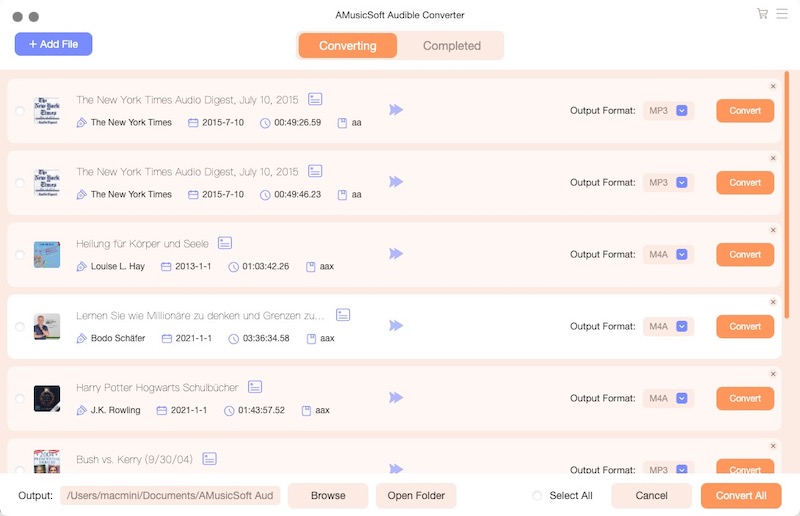Select the Bodo Schäfer audiobook radio button

(x=19, y=327)
